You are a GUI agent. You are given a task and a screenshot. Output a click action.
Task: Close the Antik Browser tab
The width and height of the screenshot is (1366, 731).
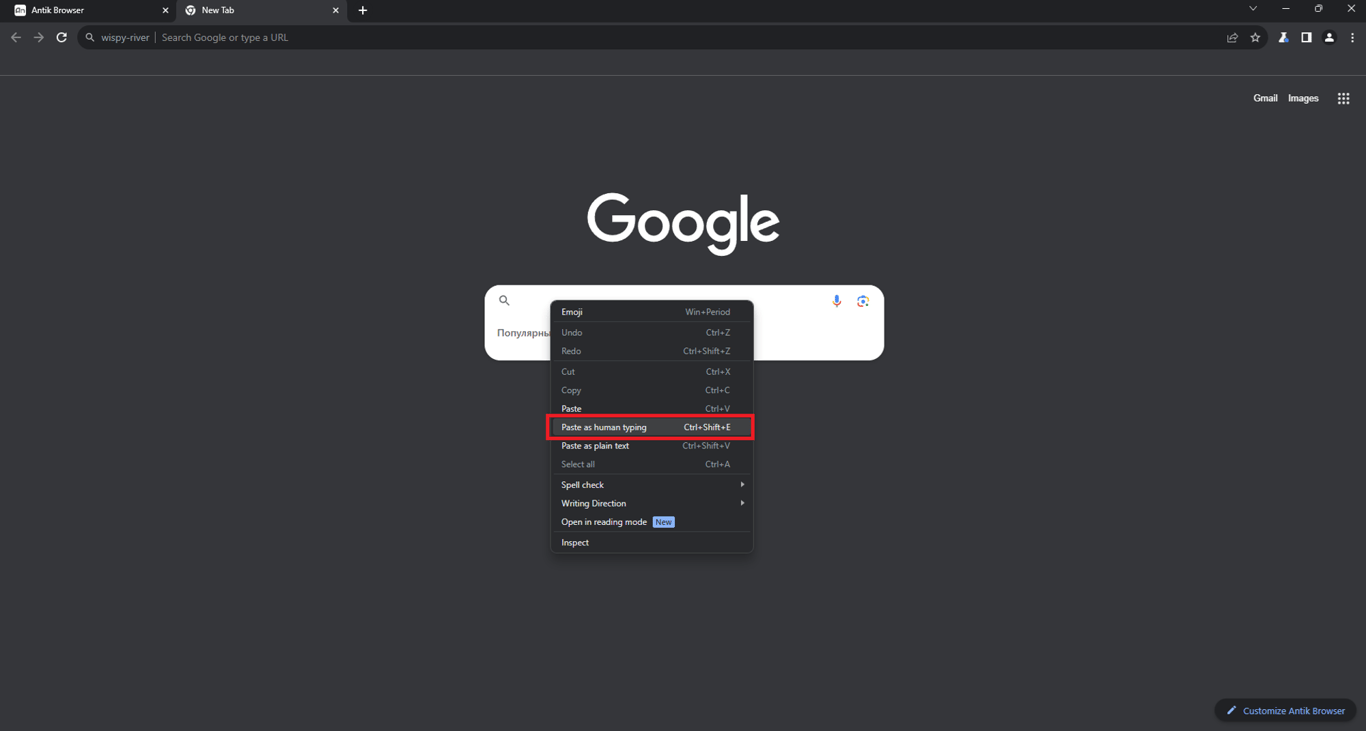(x=165, y=10)
